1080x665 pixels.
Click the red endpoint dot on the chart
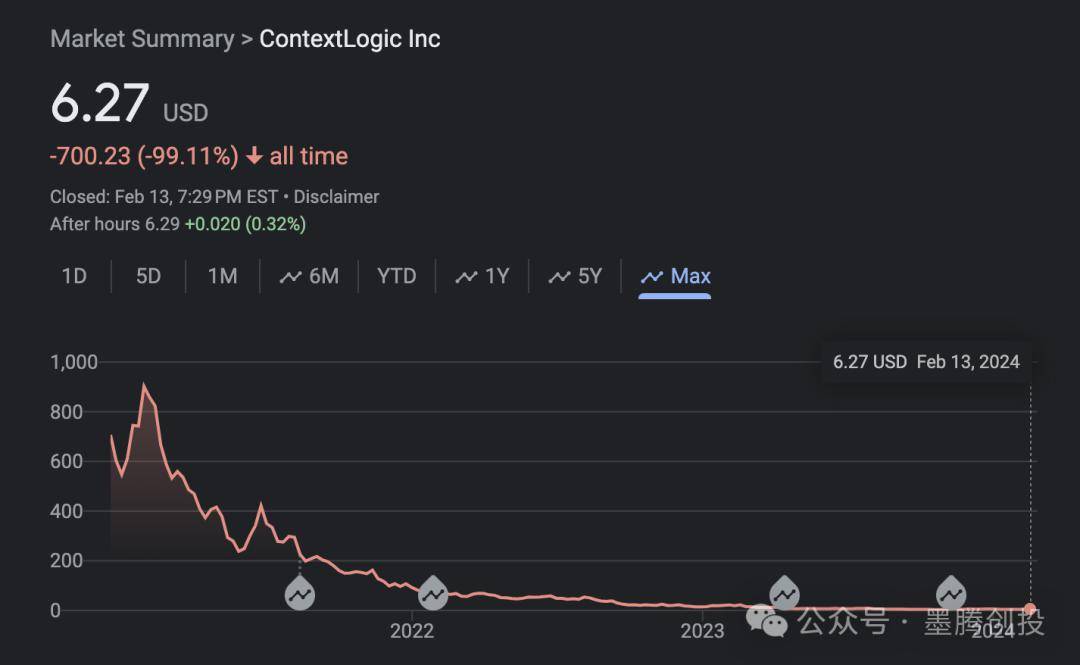pyautogui.click(x=1031, y=609)
